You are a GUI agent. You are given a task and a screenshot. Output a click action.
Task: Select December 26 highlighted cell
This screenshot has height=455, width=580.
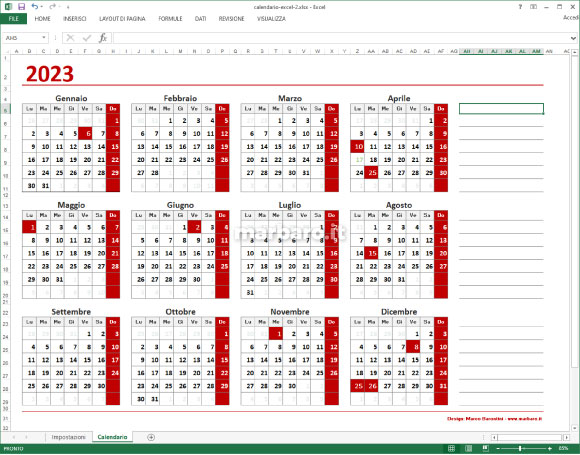pos(371,386)
